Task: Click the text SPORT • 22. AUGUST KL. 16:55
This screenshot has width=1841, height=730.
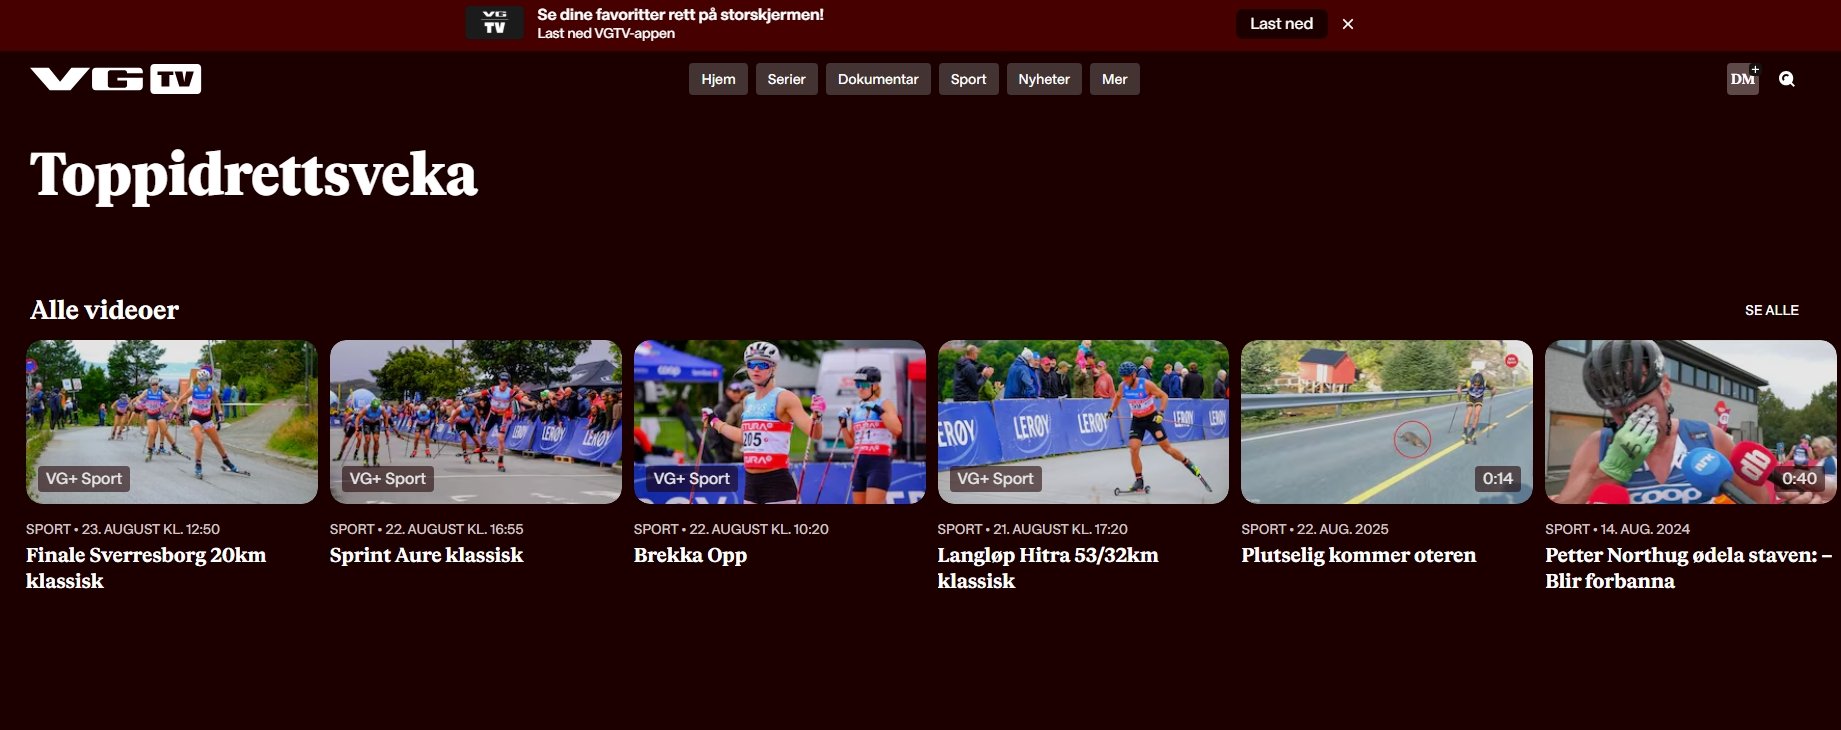Action: click(x=427, y=529)
